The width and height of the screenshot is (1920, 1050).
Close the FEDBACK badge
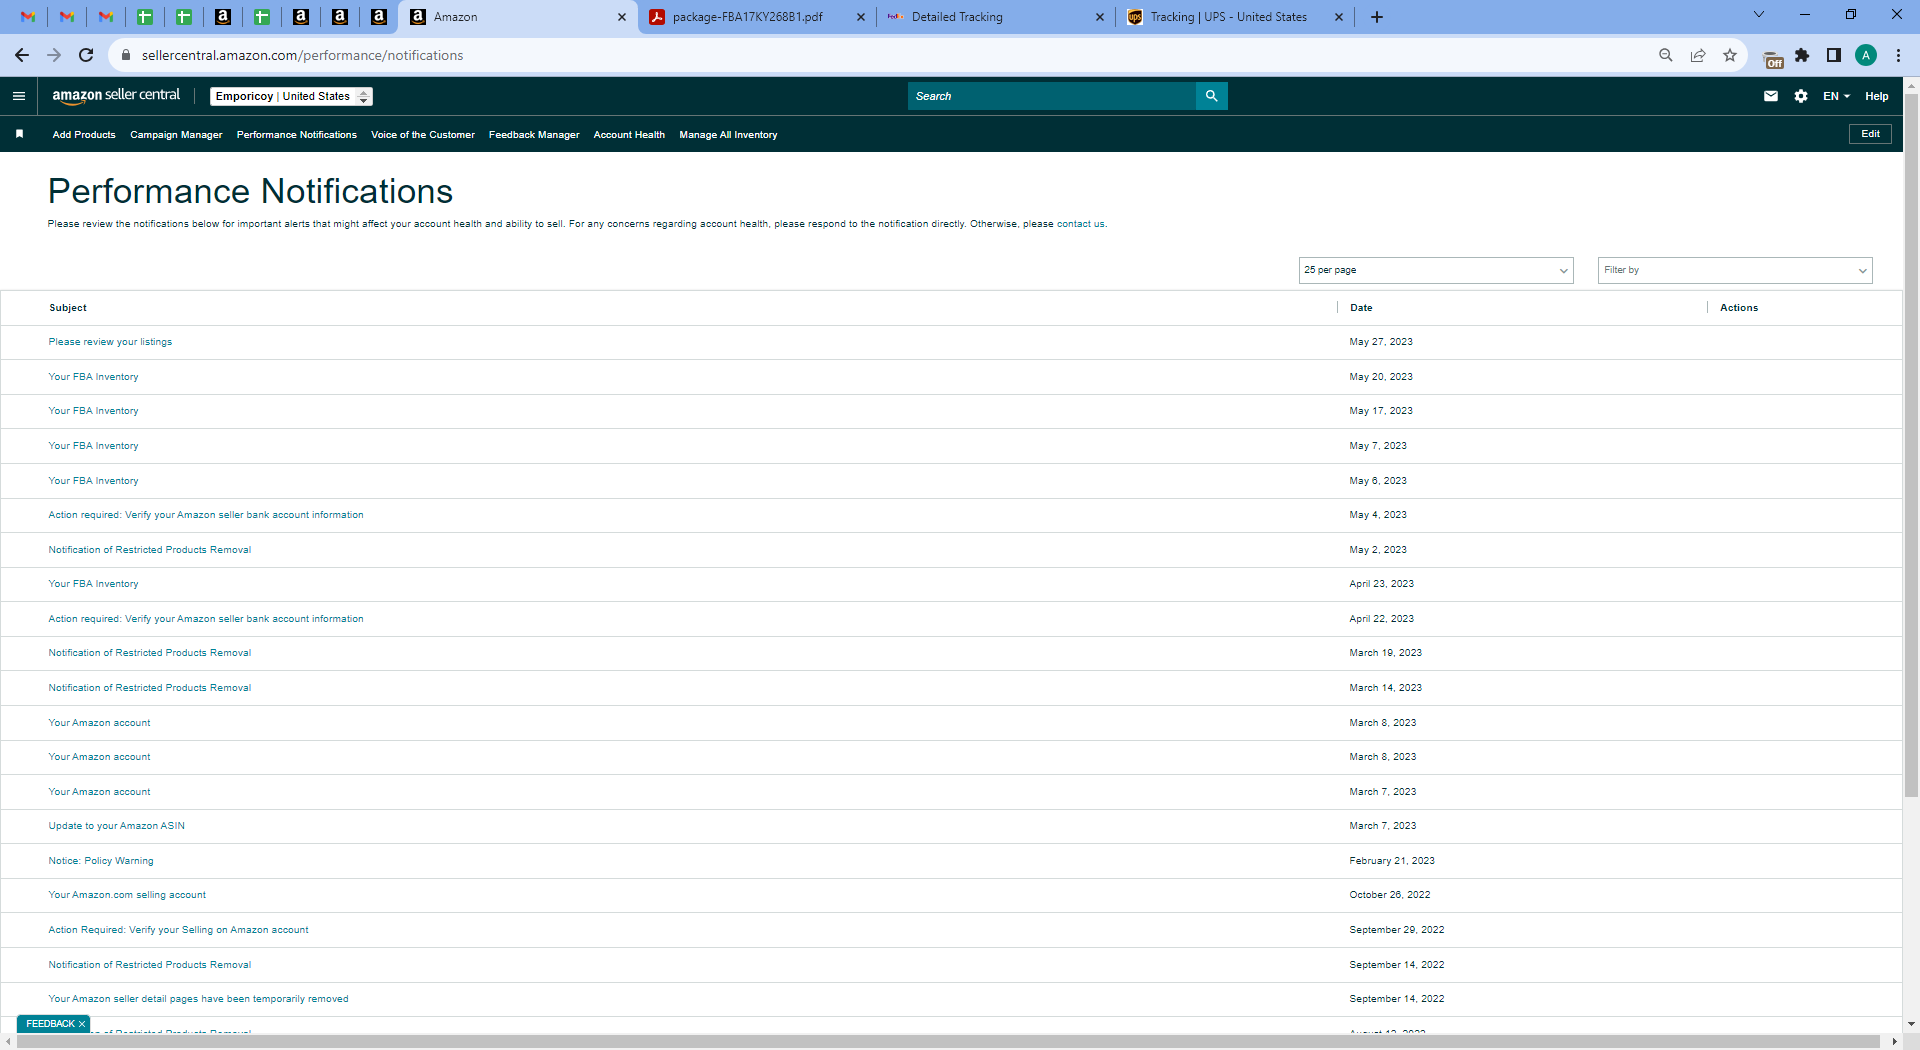(x=82, y=1024)
